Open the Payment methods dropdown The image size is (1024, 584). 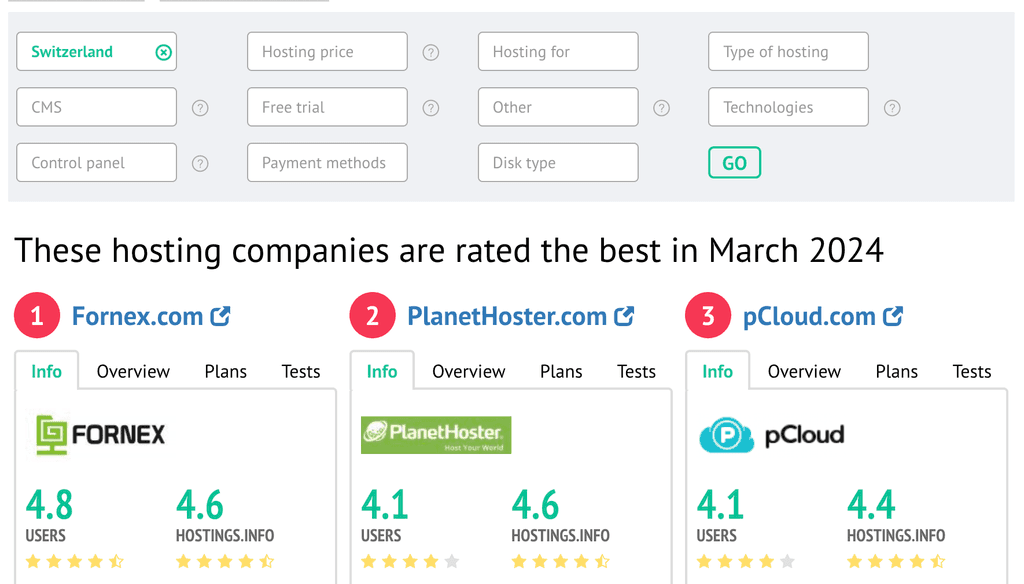pyautogui.click(x=327, y=163)
